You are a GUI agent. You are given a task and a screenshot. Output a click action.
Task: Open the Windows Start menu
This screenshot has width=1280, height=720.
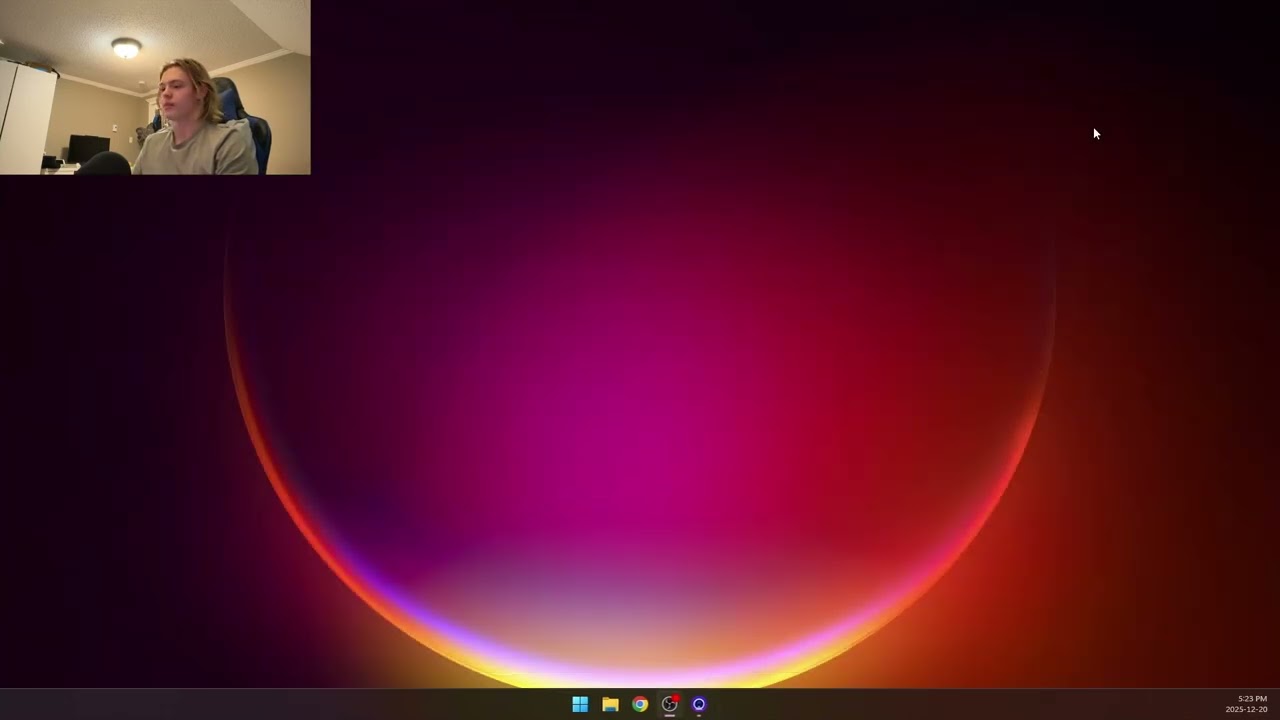580,704
